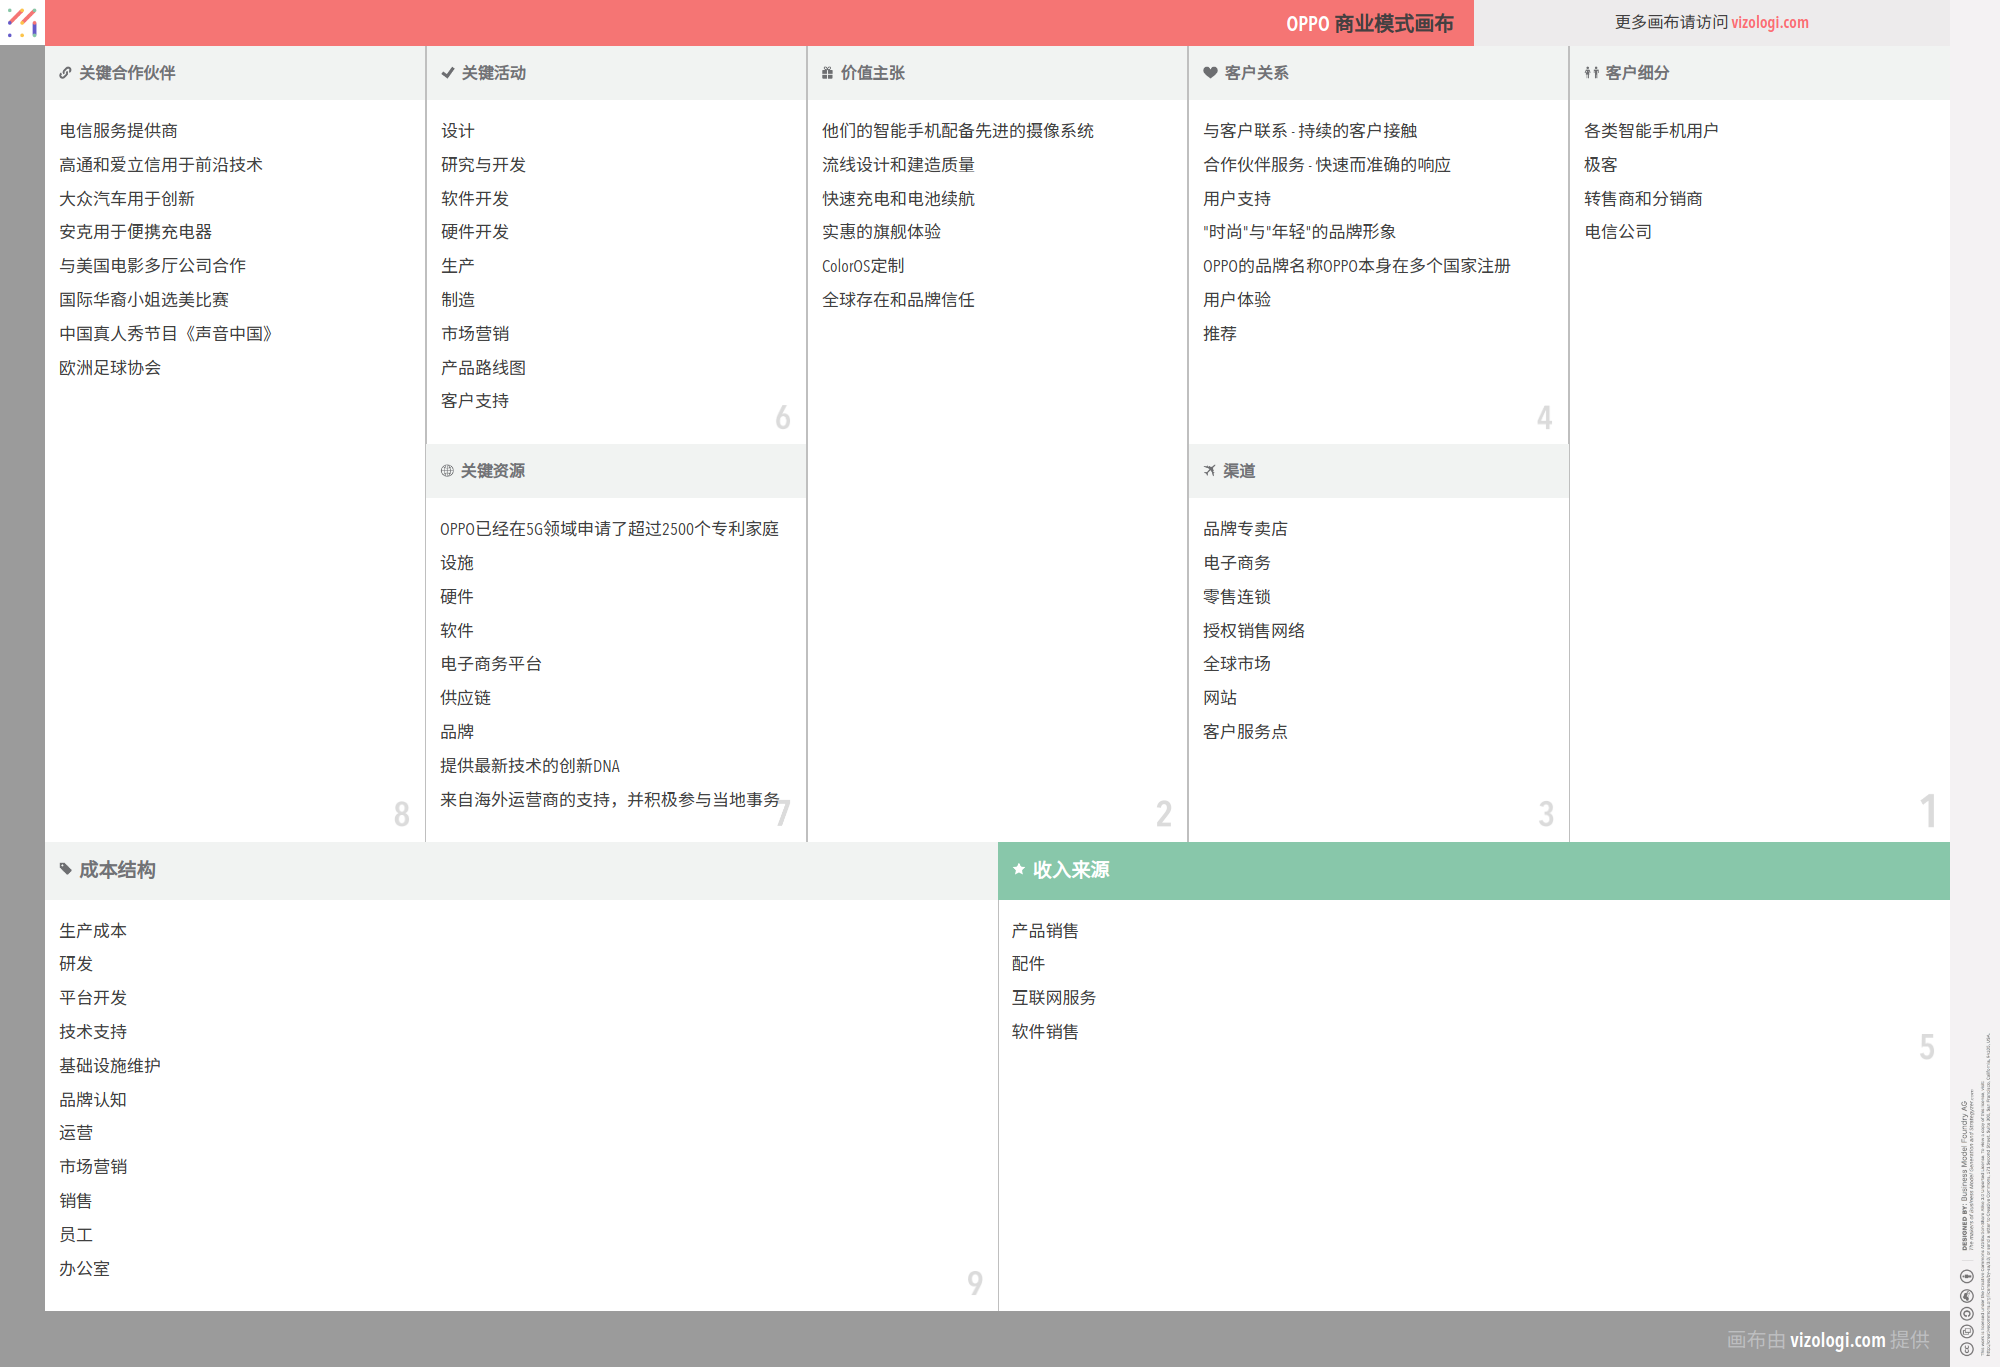Click the ColorOS定制 value proposition item
This screenshot has width=2000, height=1367.
tap(862, 266)
